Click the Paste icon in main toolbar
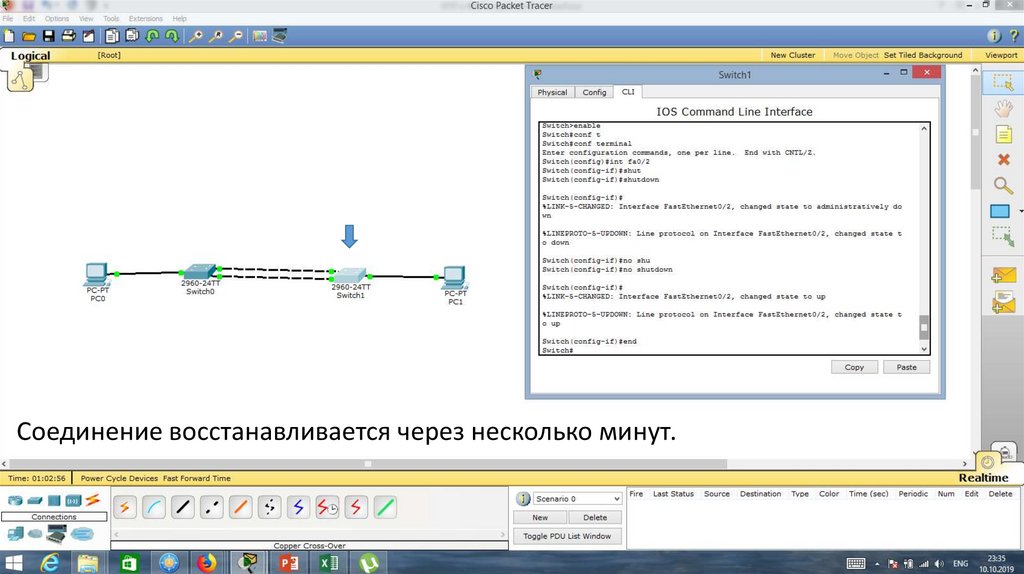This screenshot has height=574, width=1024. coord(133,37)
